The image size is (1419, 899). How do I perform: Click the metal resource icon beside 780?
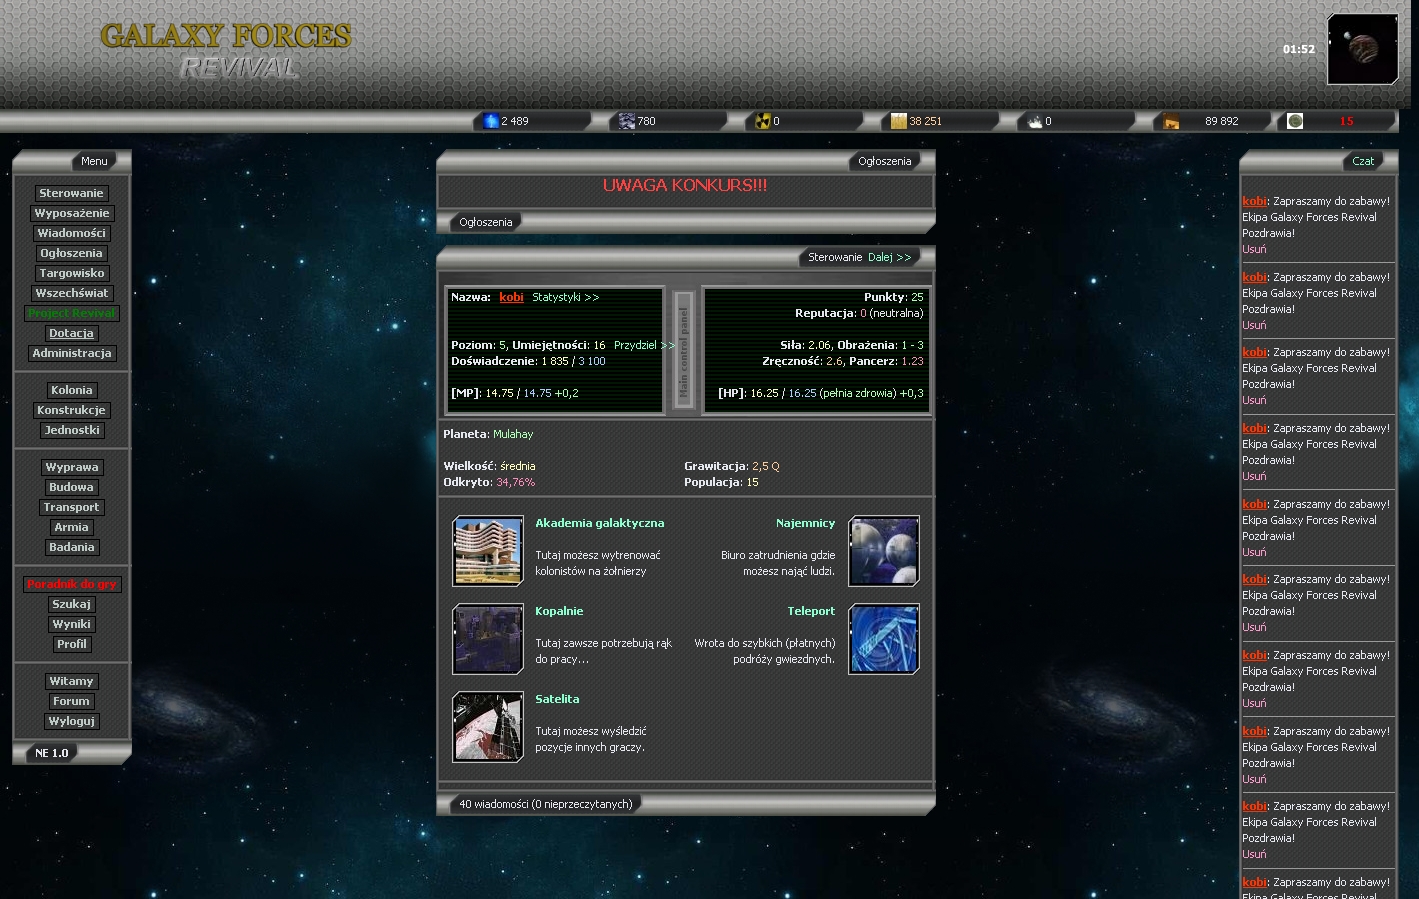[x=627, y=121]
